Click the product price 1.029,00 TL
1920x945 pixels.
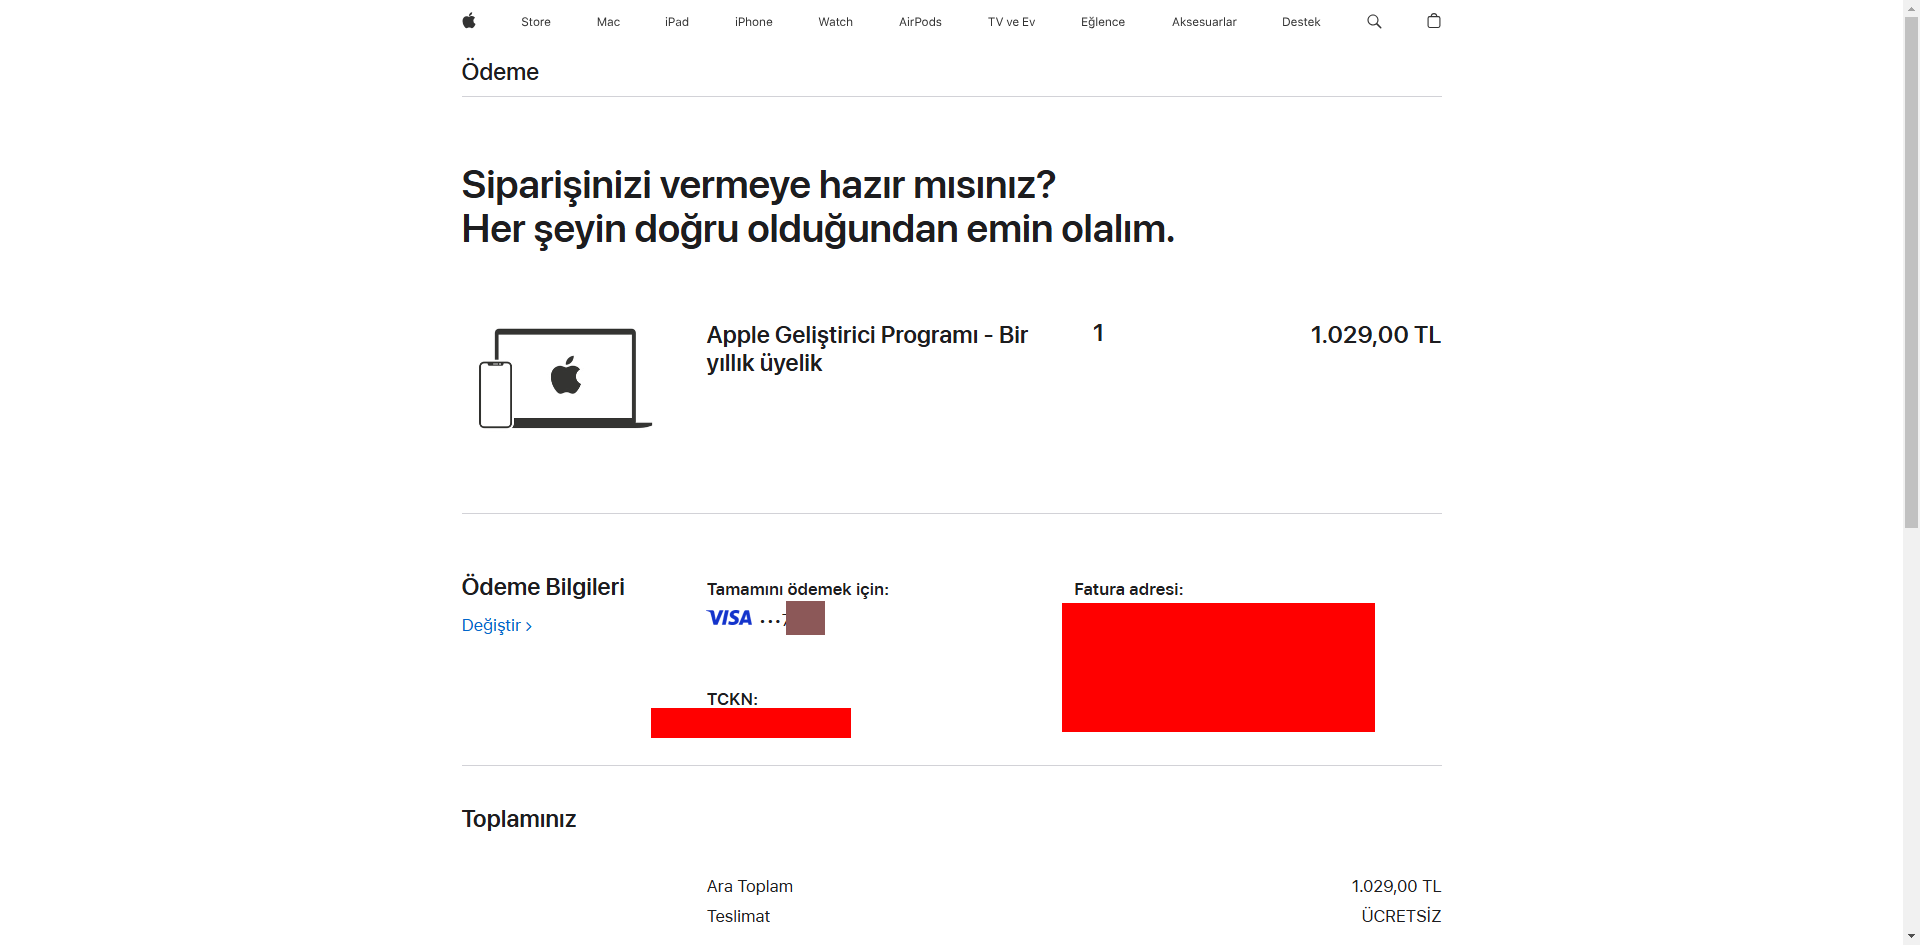click(1376, 335)
